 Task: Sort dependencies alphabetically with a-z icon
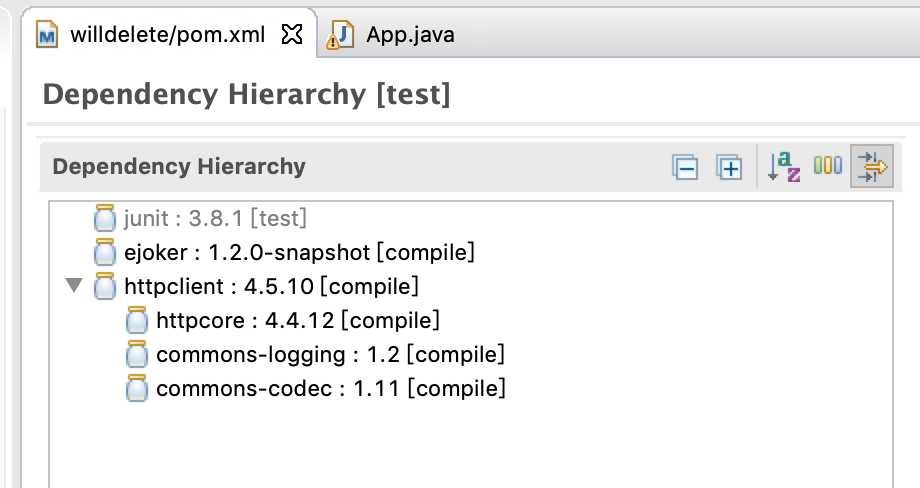784,167
